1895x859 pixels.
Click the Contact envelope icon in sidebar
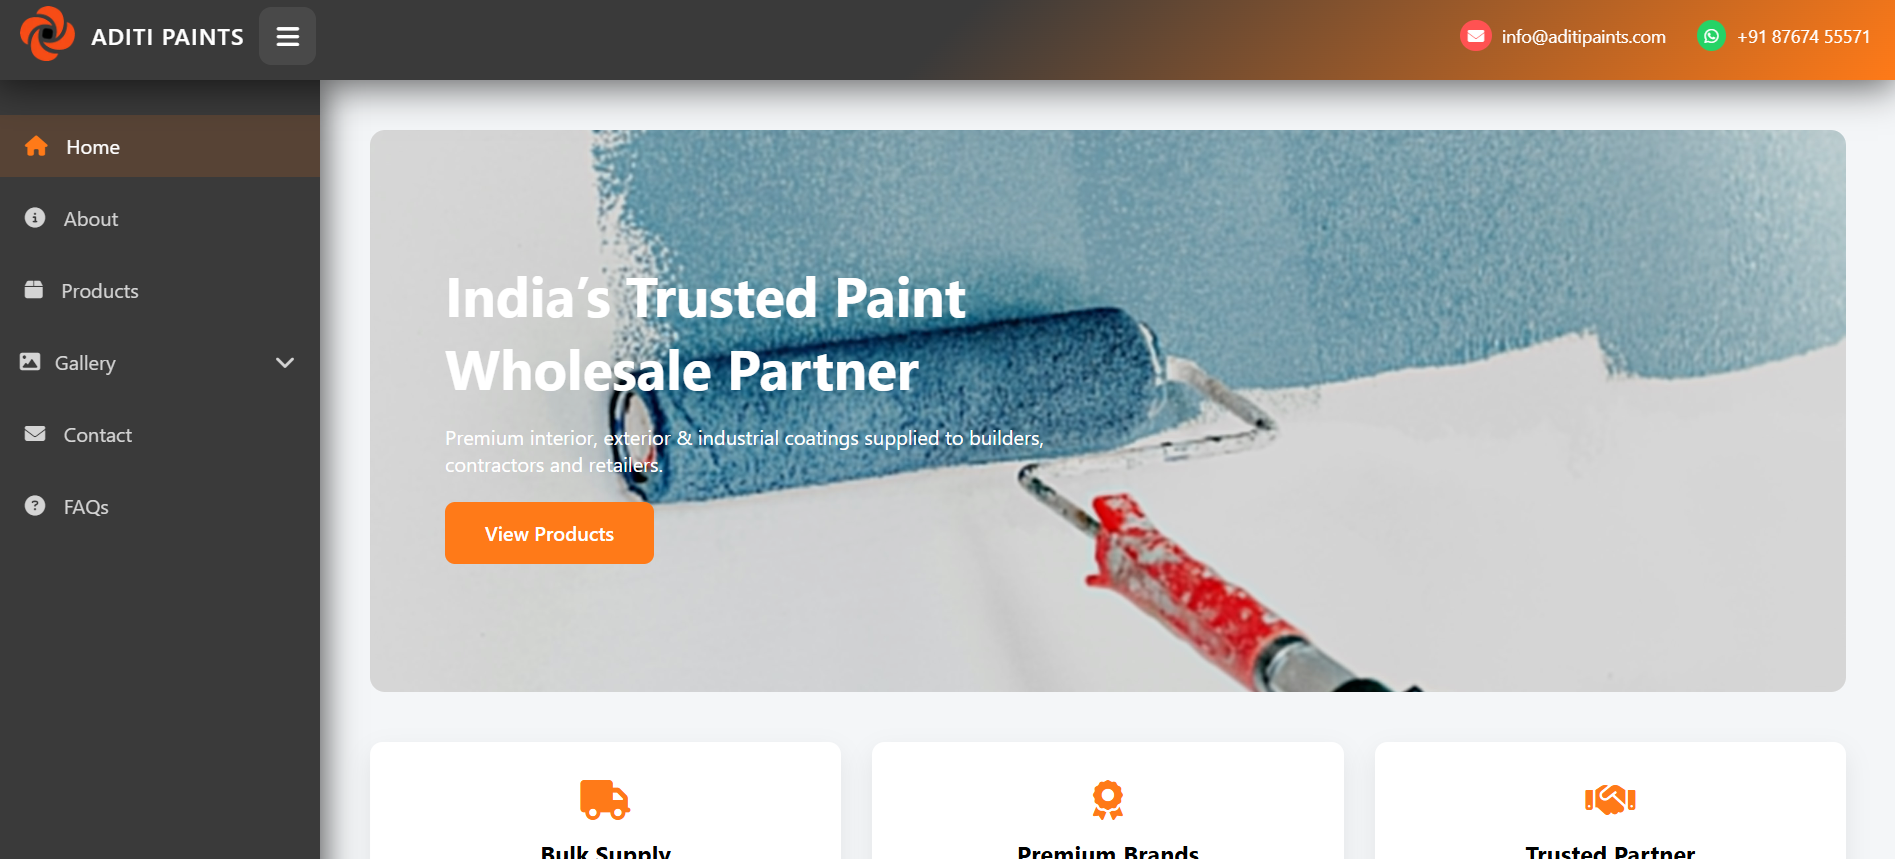click(x=35, y=434)
